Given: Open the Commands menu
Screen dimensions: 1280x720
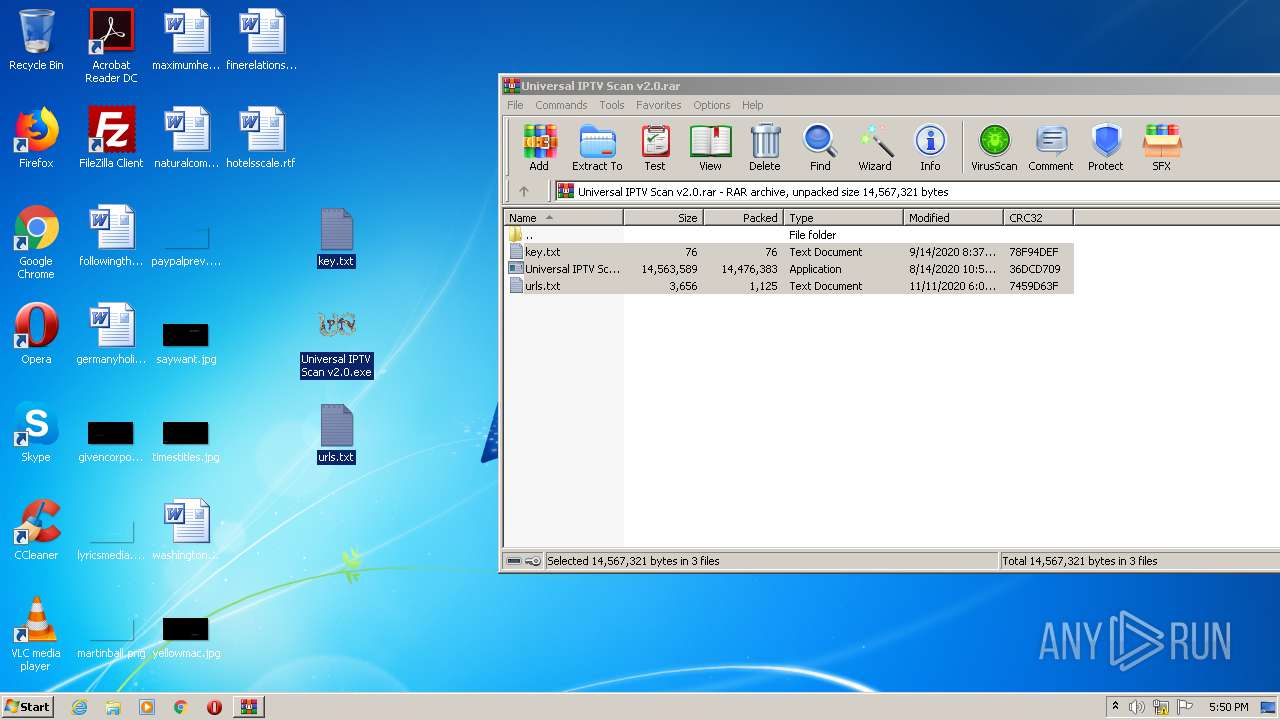Looking at the screenshot, I should [561, 105].
